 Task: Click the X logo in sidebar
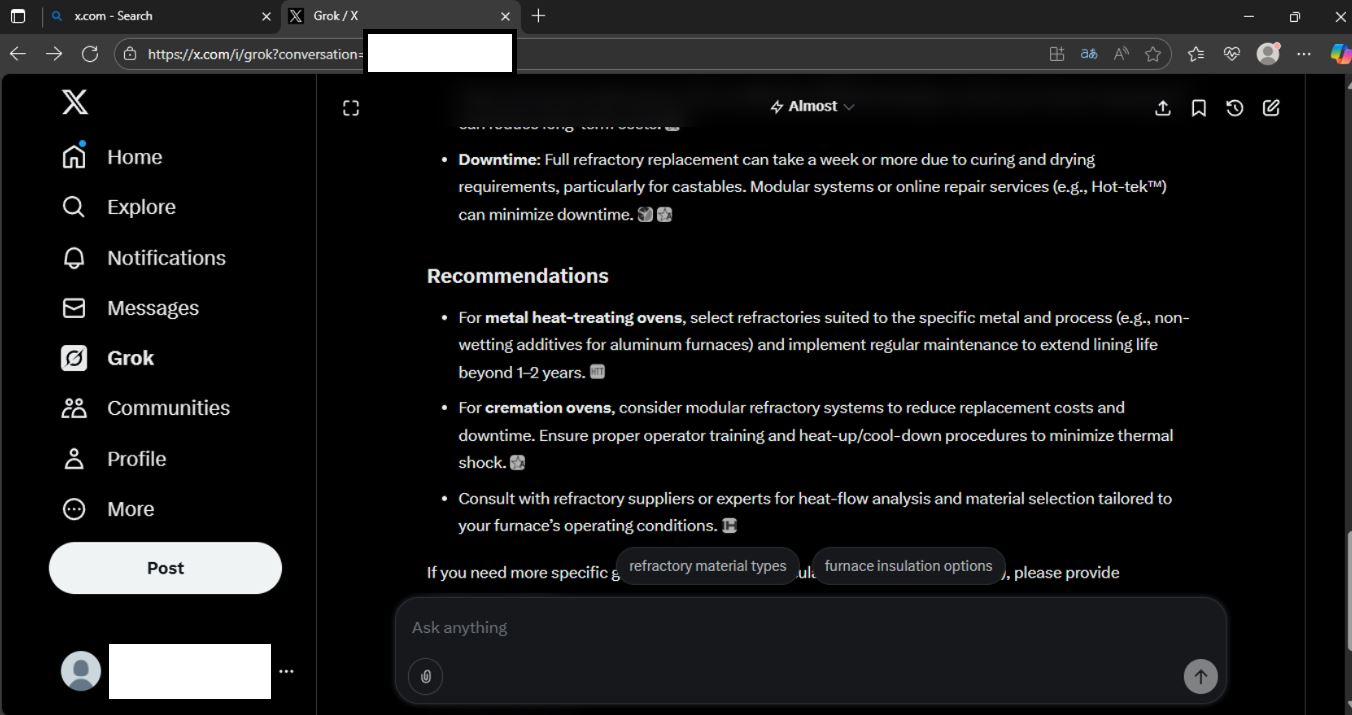click(75, 102)
